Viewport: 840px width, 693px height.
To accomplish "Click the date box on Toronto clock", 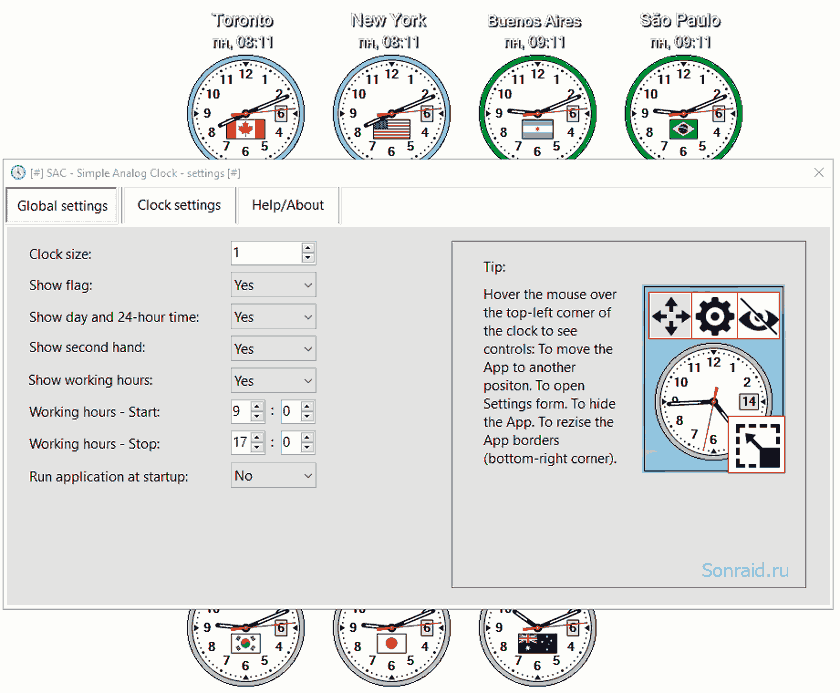I will click(x=281, y=114).
